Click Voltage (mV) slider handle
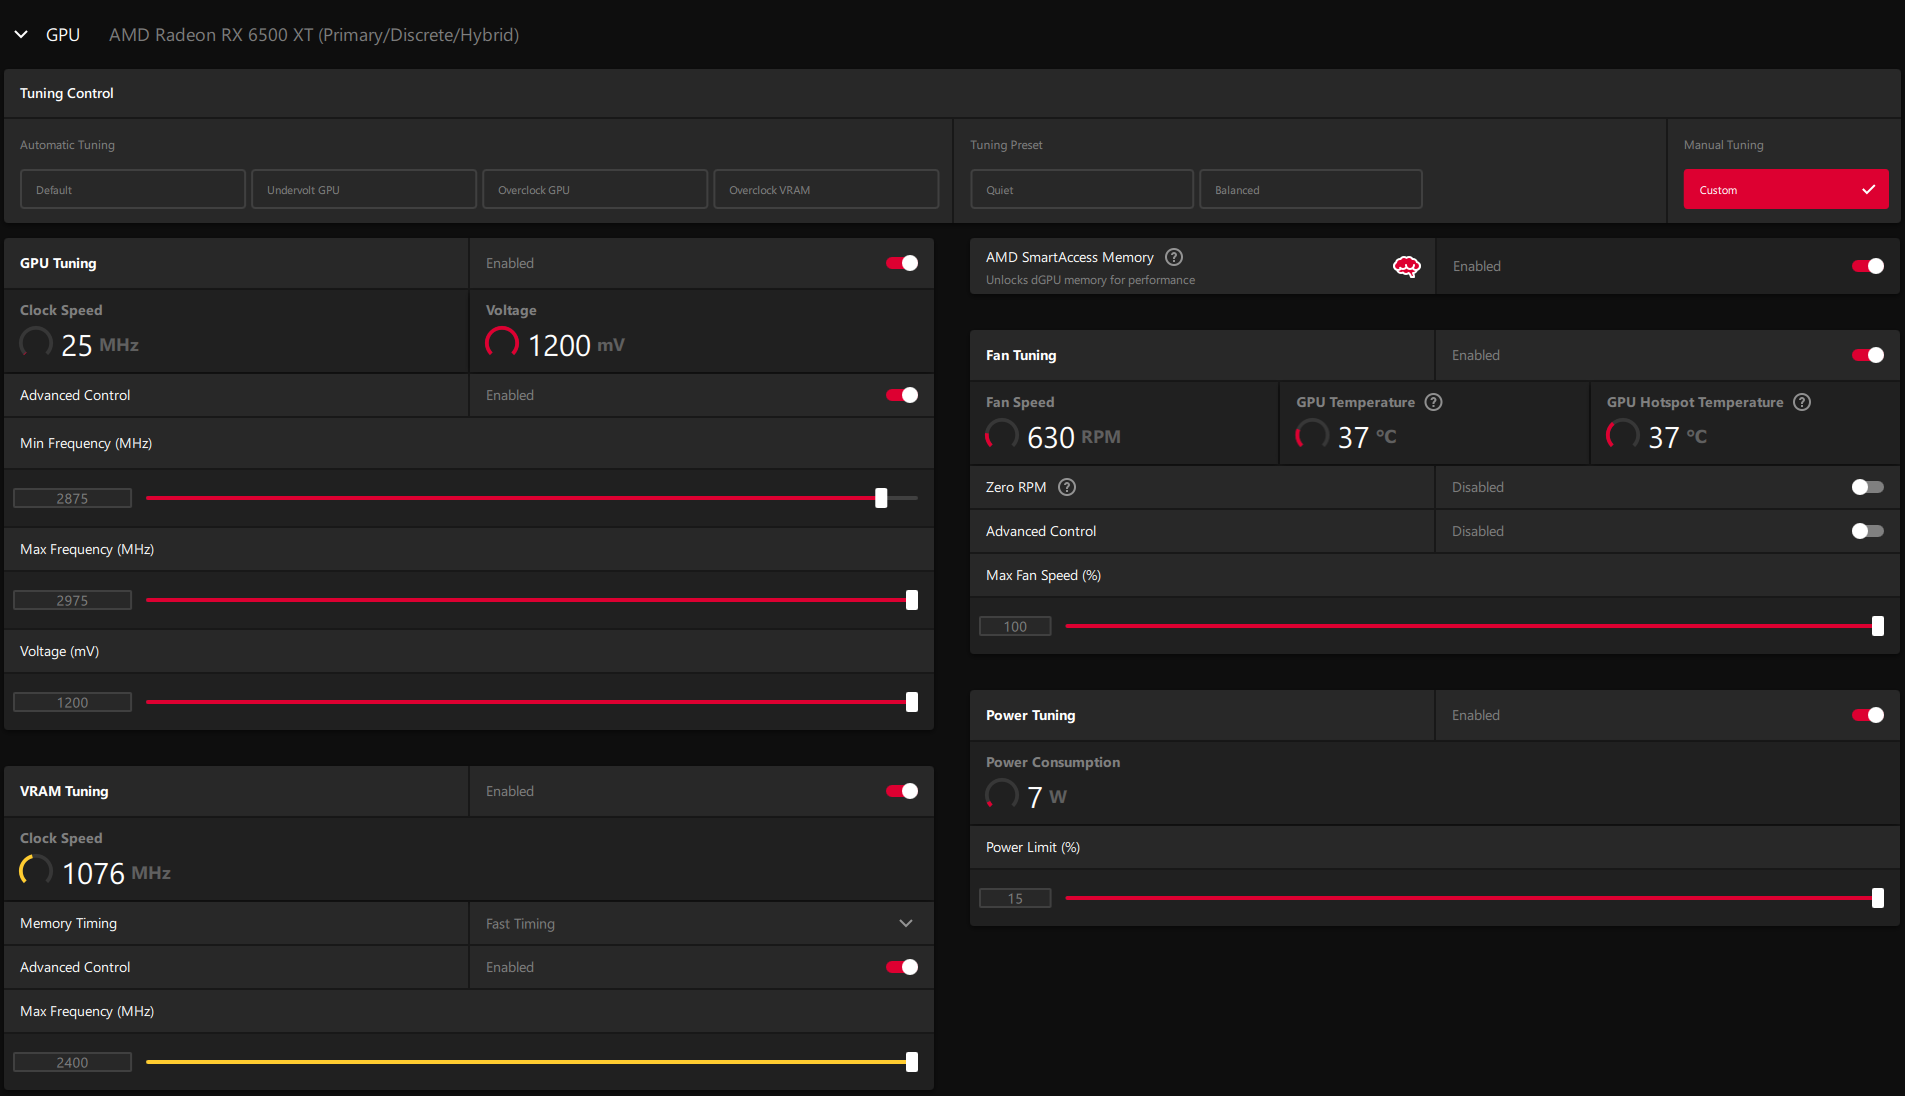Screen dimensions: 1905x1096 pos(912,702)
